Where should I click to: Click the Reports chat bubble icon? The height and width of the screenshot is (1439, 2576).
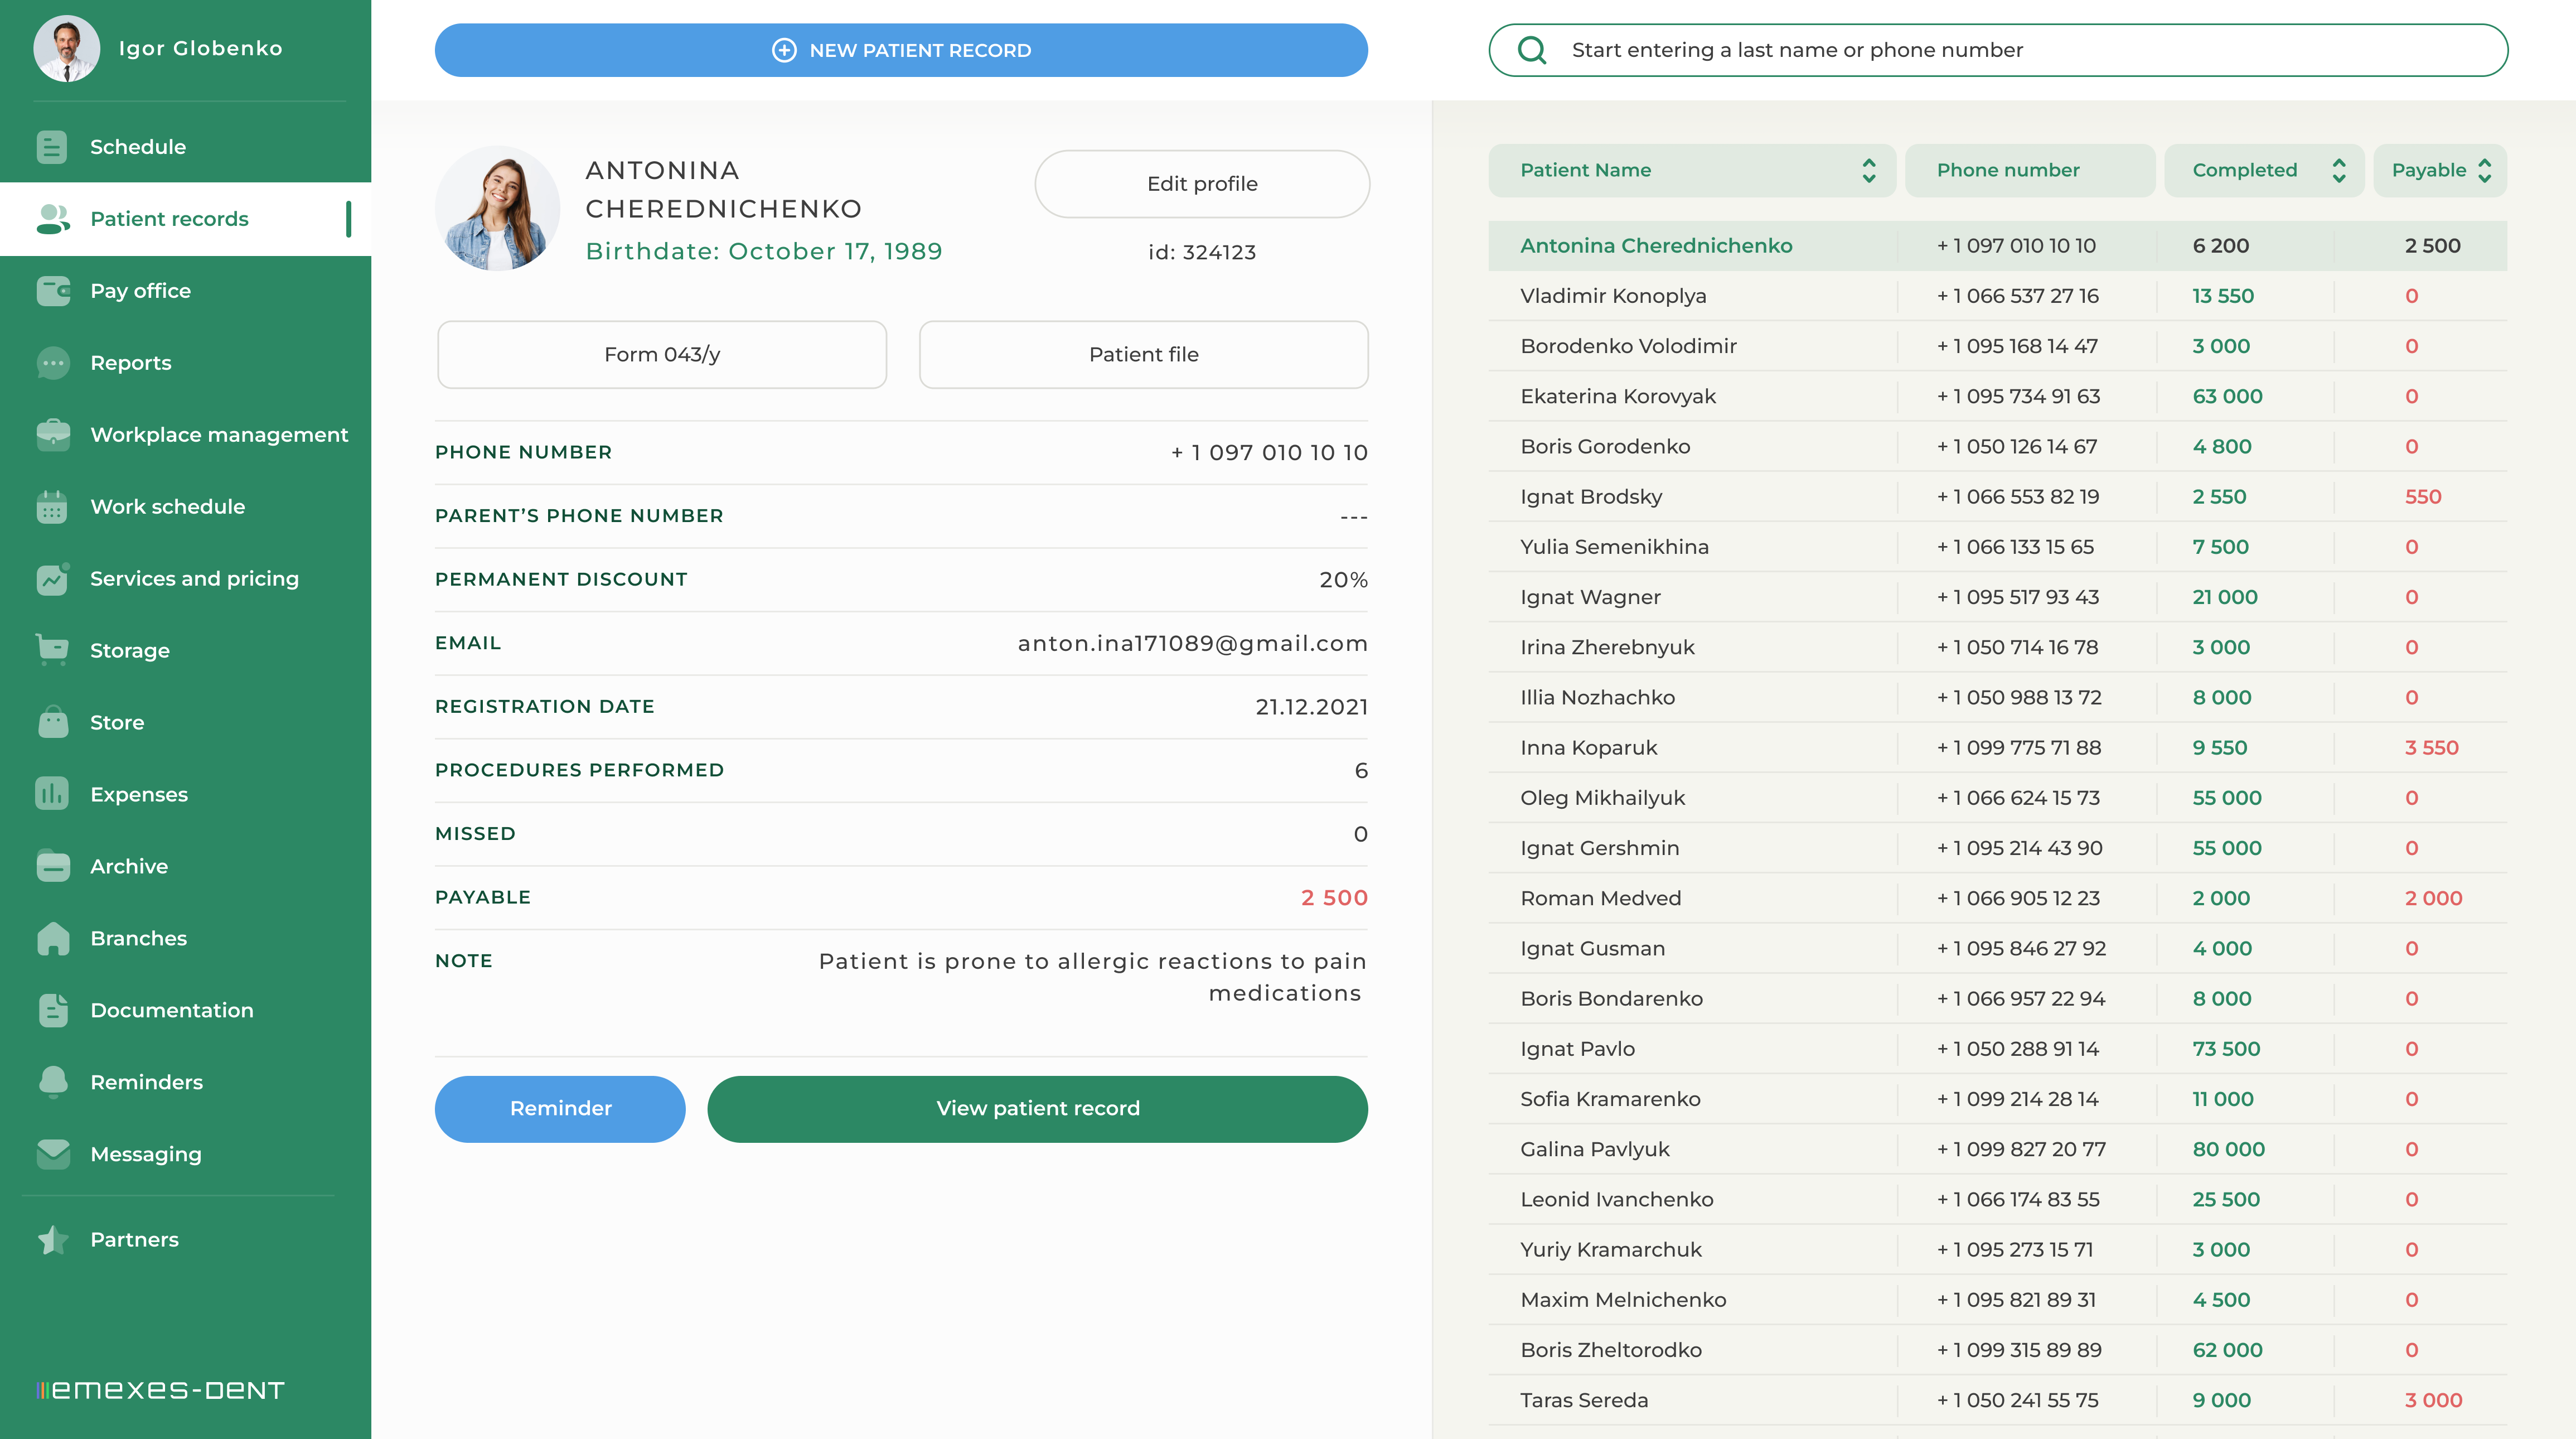tap(52, 363)
